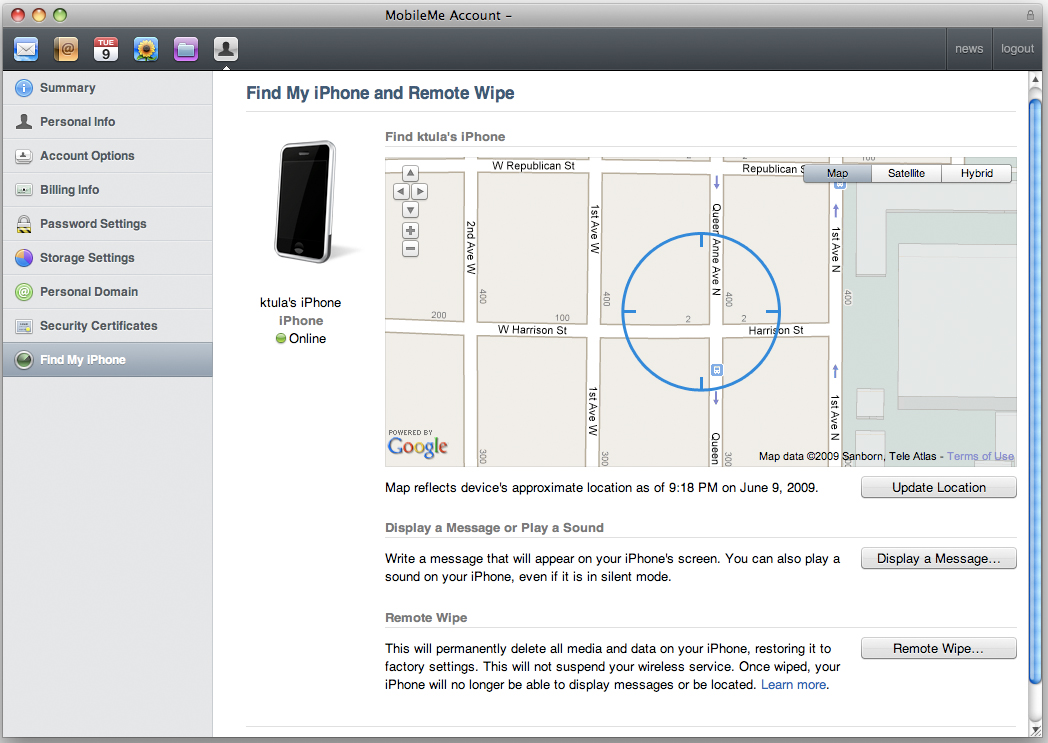Click the blue location circle on map
1048x743 pixels.
pyautogui.click(x=701, y=311)
